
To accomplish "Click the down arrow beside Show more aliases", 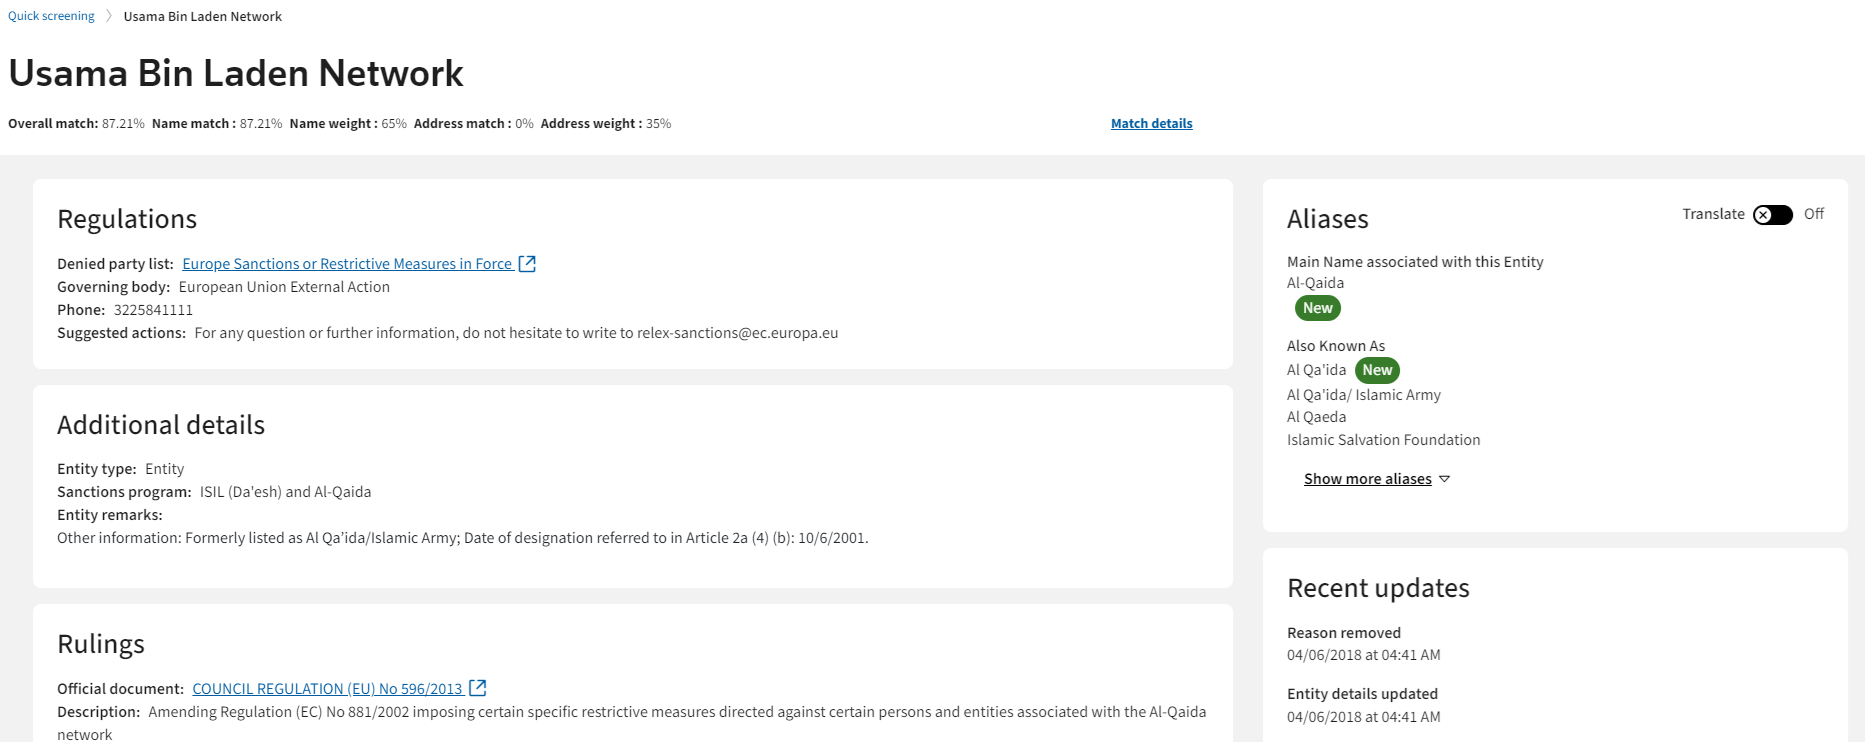I will tap(1444, 480).
